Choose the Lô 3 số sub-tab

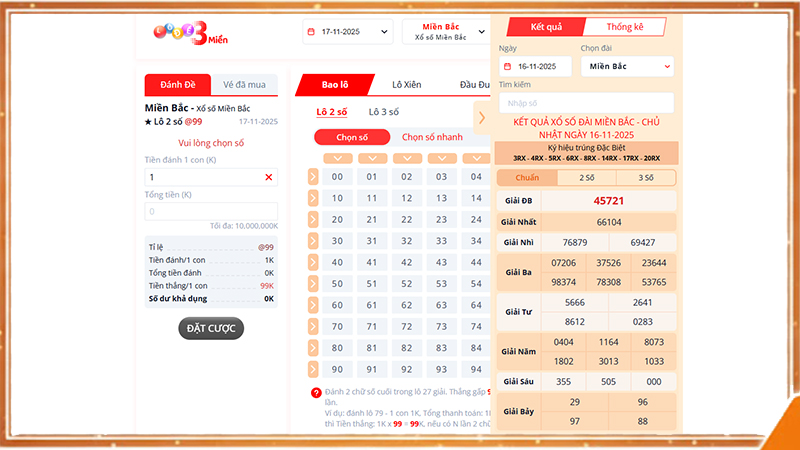[384, 112]
